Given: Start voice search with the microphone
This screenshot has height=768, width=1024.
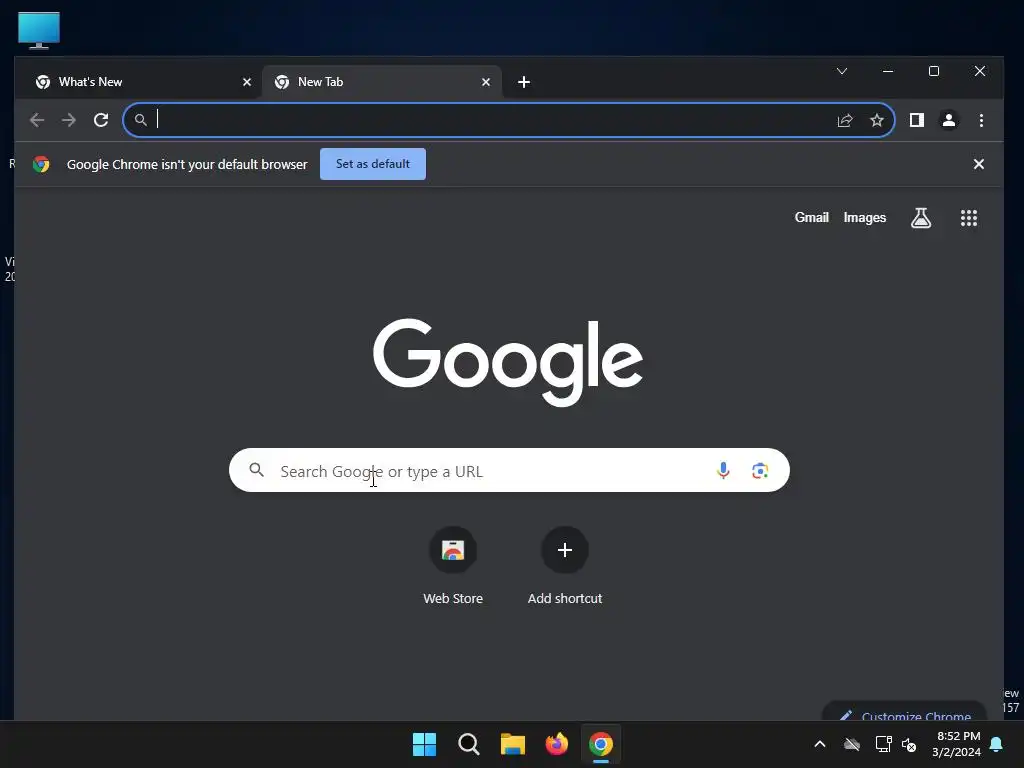Looking at the screenshot, I should [723, 470].
